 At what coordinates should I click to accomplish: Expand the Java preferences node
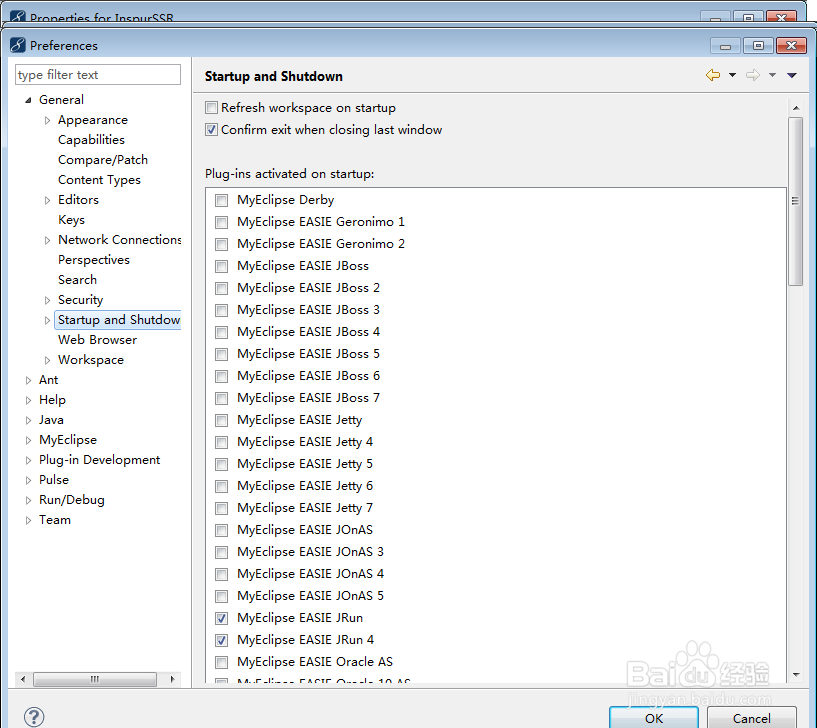pos(28,420)
